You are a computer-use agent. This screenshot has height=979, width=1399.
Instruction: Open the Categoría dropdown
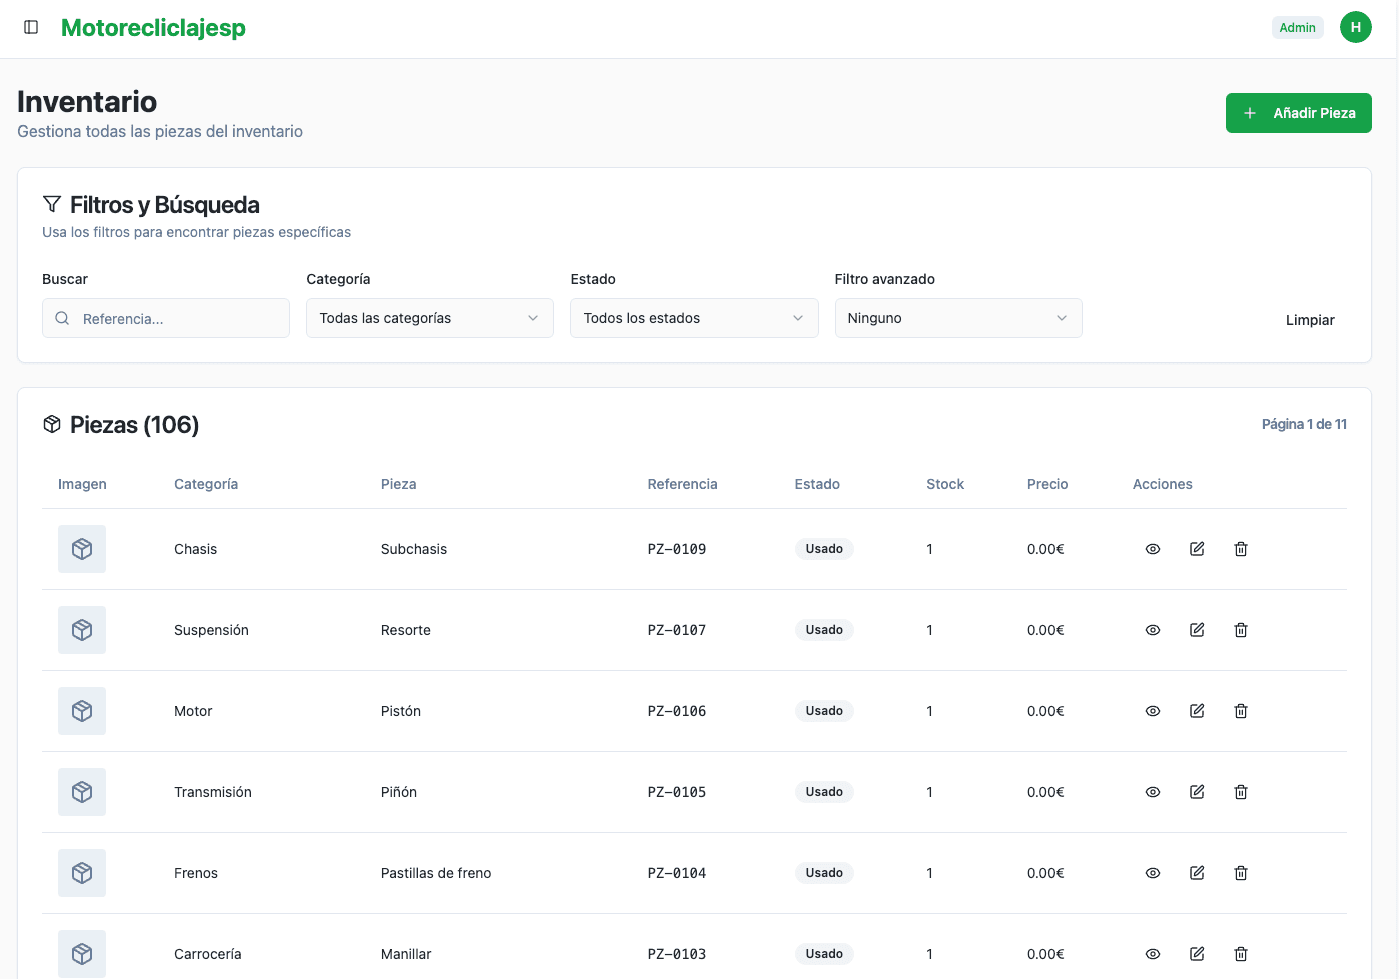[430, 318]
